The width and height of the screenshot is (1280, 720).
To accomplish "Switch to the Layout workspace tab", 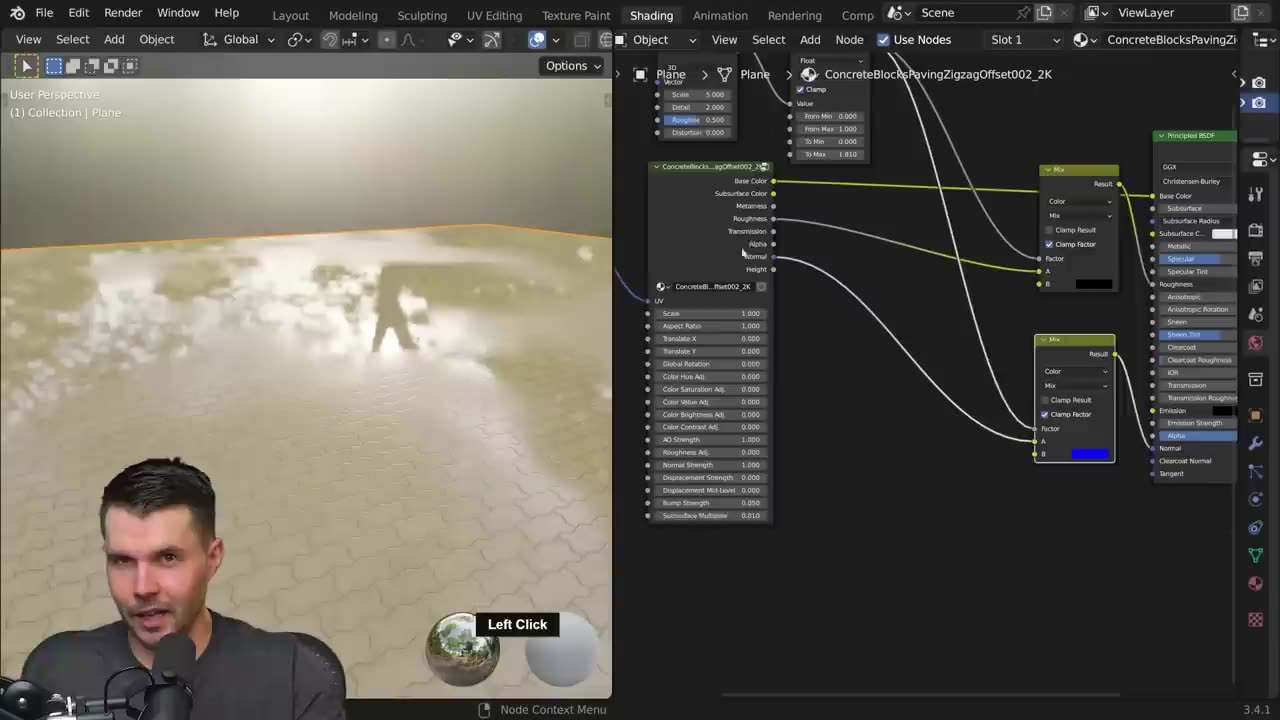I will (x=291, y=16).
